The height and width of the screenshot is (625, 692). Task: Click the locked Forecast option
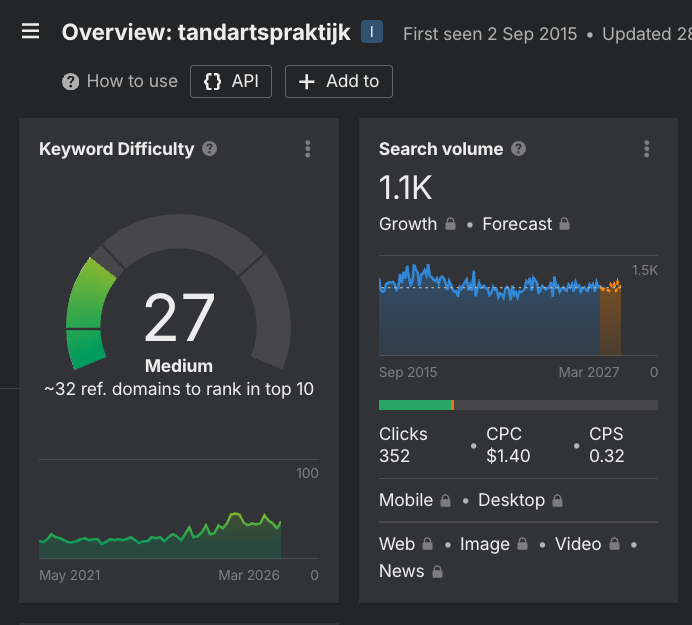click(x=526, y=224)
